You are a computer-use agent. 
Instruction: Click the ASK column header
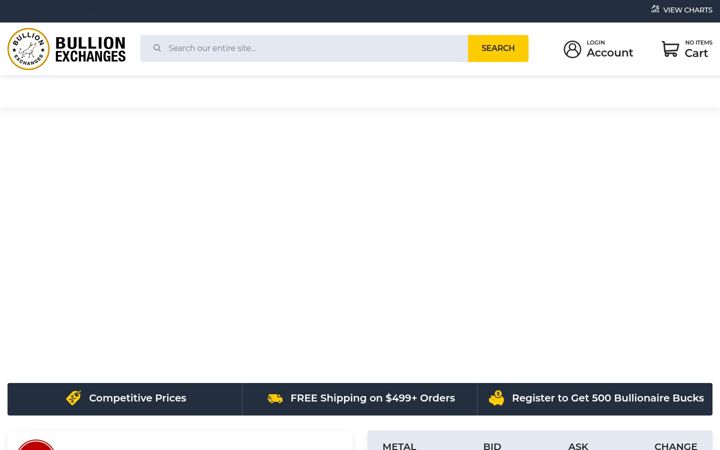(x=578, y=446)
